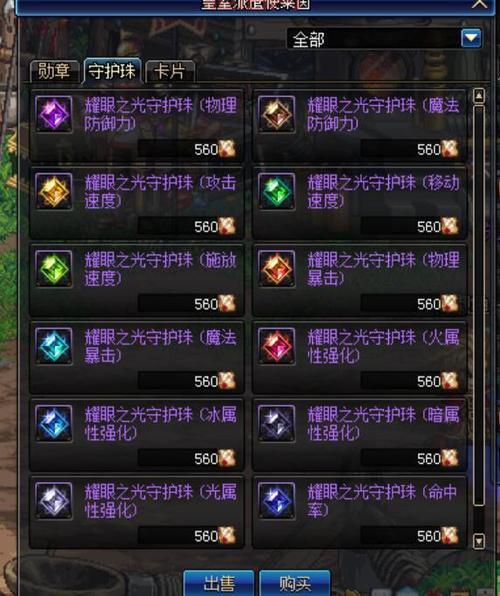Click the red 火属性强化 guardian bead icon
This screenshot has height=596, width=500.
[x=276, y=346]
